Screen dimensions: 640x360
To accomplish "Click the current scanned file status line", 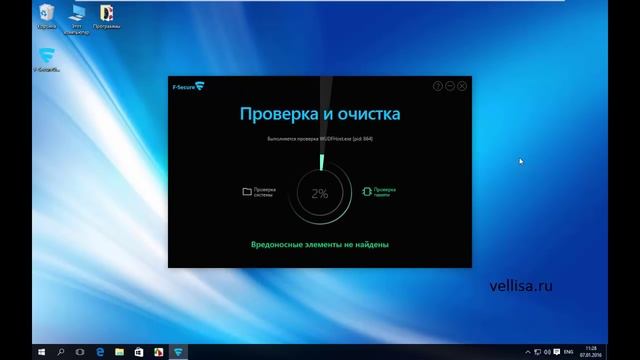I will pyautogui.click(x=320, y=139).
